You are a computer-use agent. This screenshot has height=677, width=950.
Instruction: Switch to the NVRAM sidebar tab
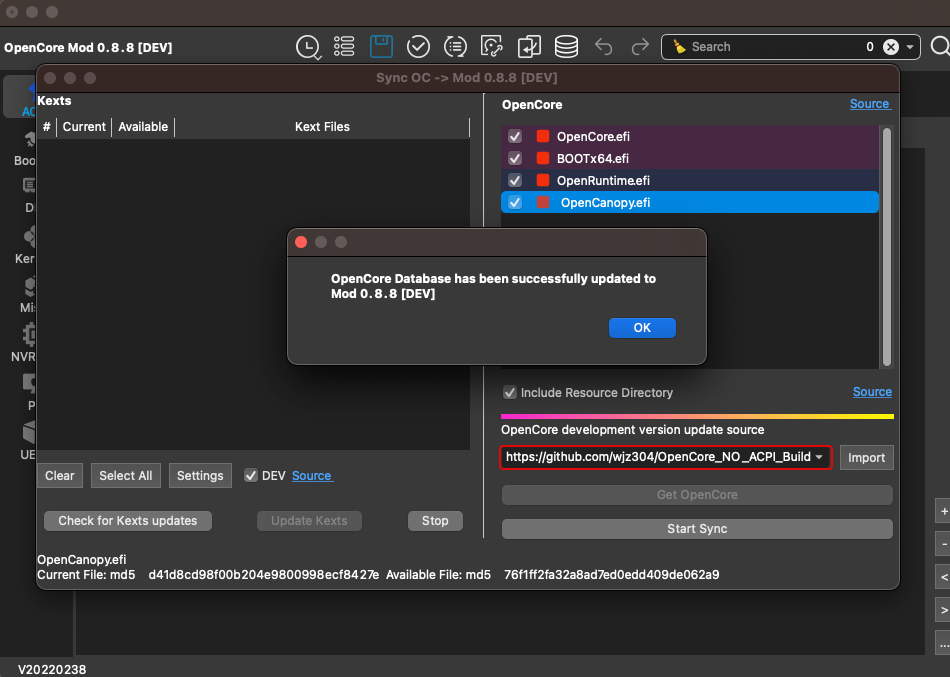point(24,344)
